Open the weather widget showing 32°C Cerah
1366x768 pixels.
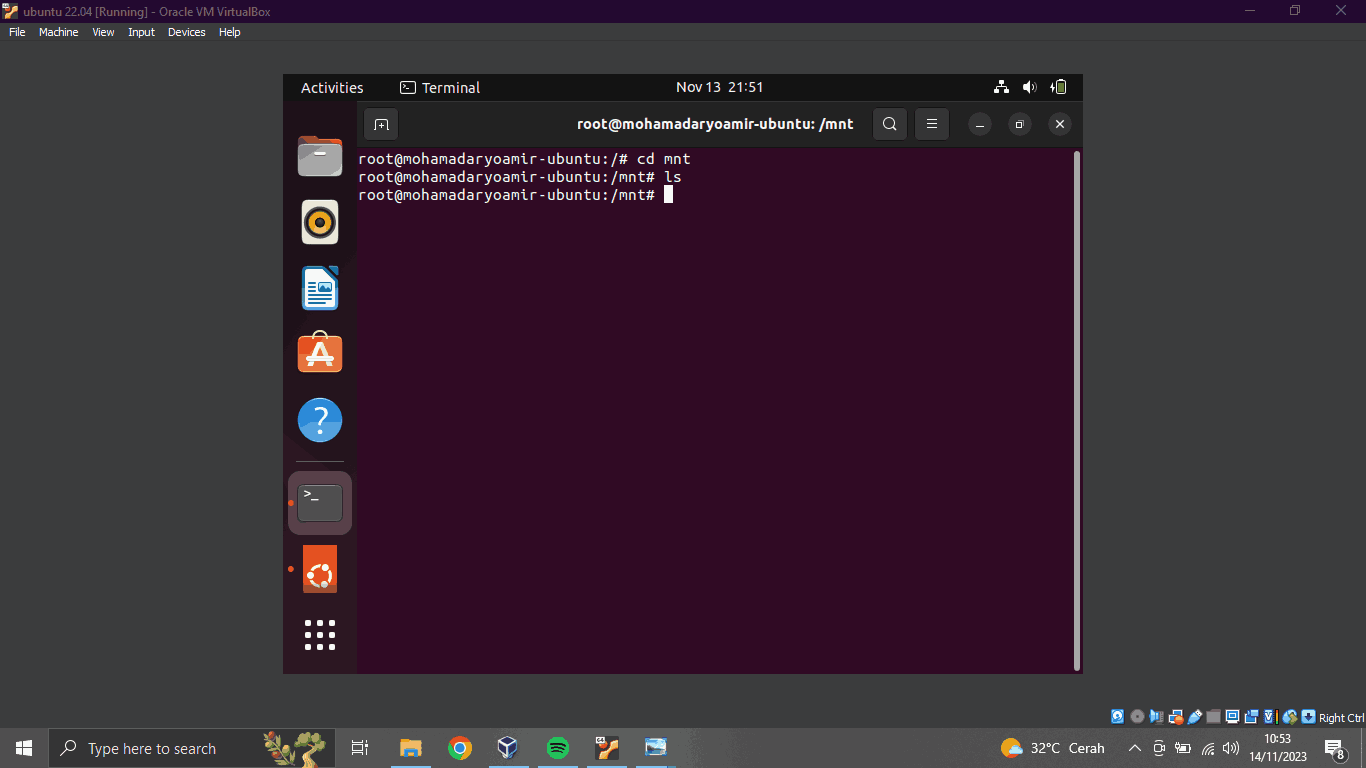tap(1053, 748)
